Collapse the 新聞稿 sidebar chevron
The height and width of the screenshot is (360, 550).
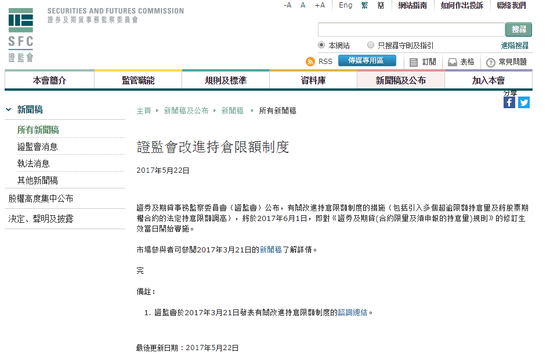[x=9, y=109]
